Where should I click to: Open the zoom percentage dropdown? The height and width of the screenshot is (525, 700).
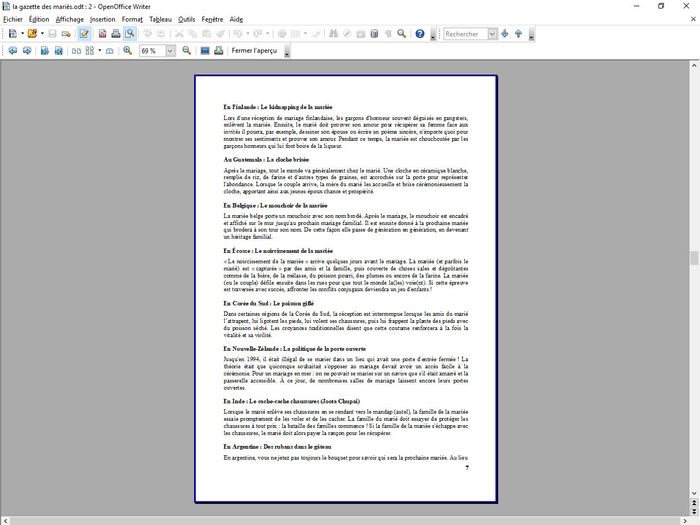point(170,51)
